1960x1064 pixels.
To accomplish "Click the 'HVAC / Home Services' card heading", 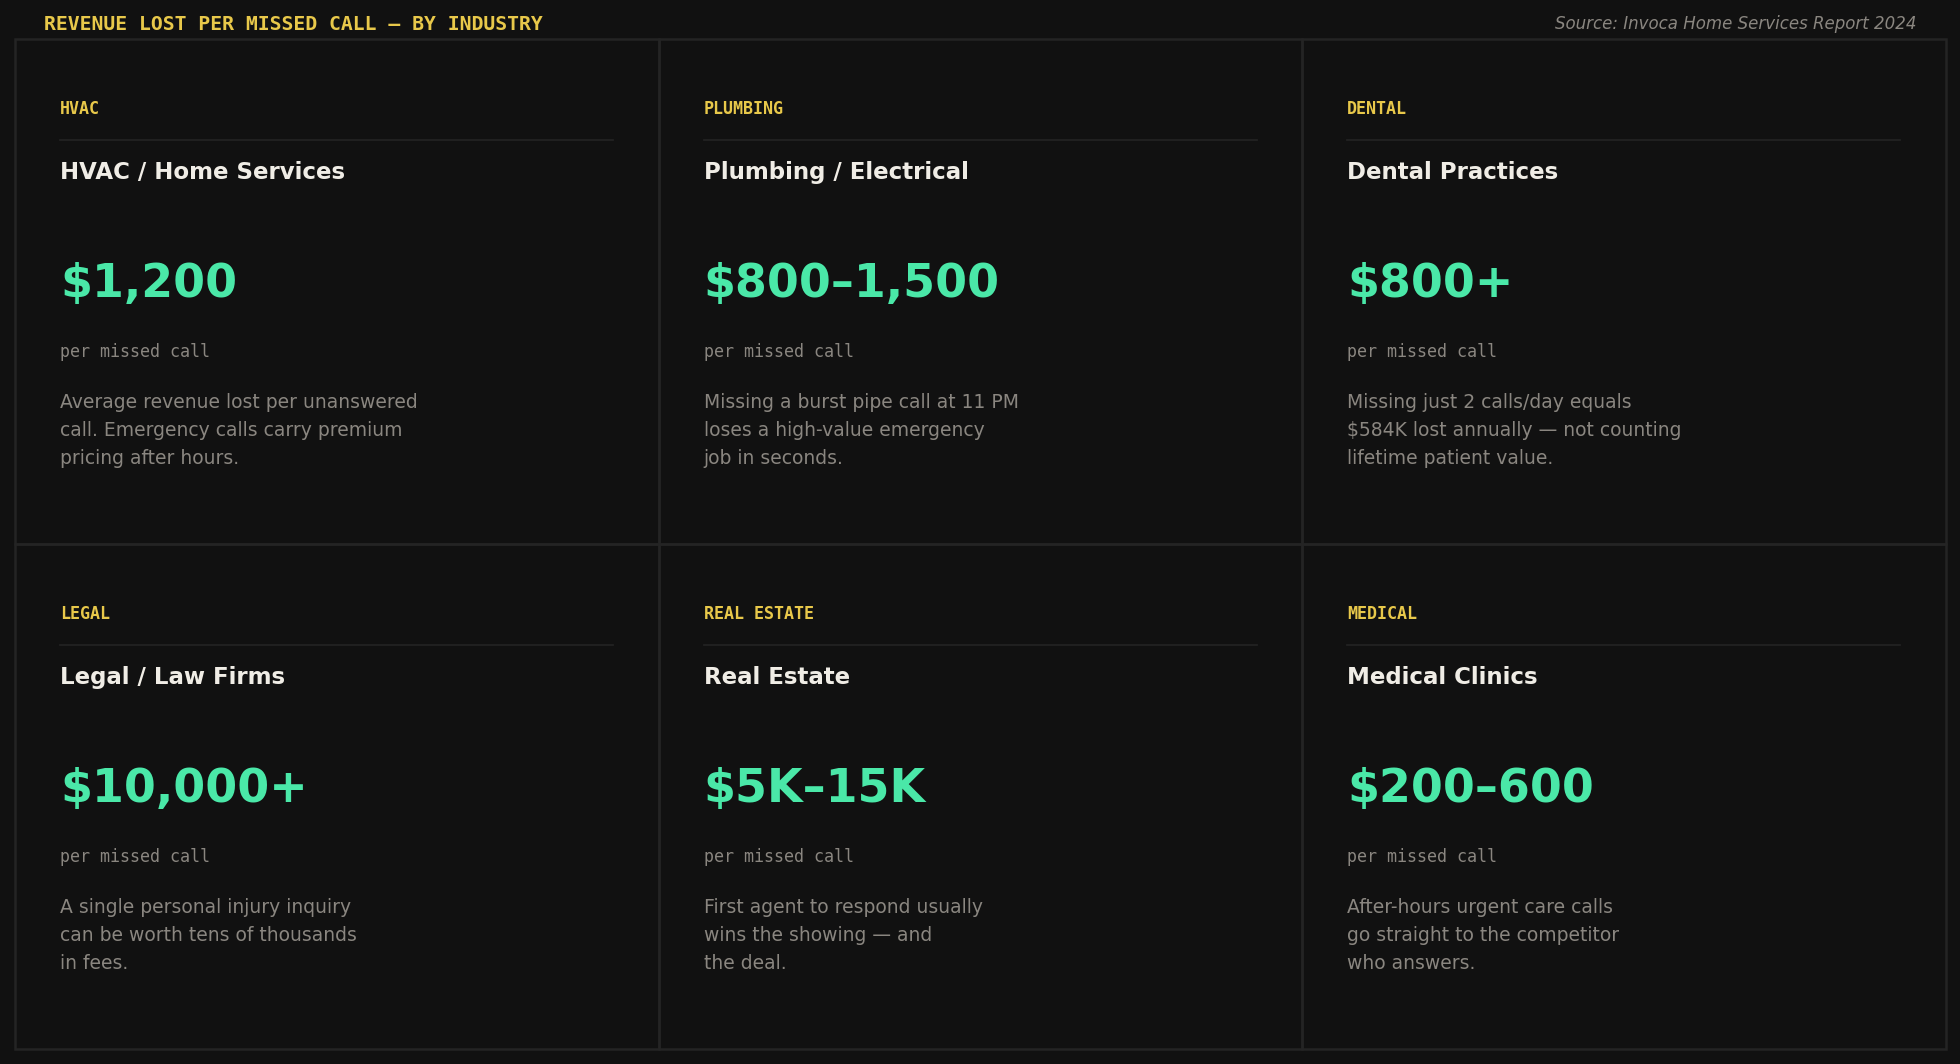I will pos(202,171).
